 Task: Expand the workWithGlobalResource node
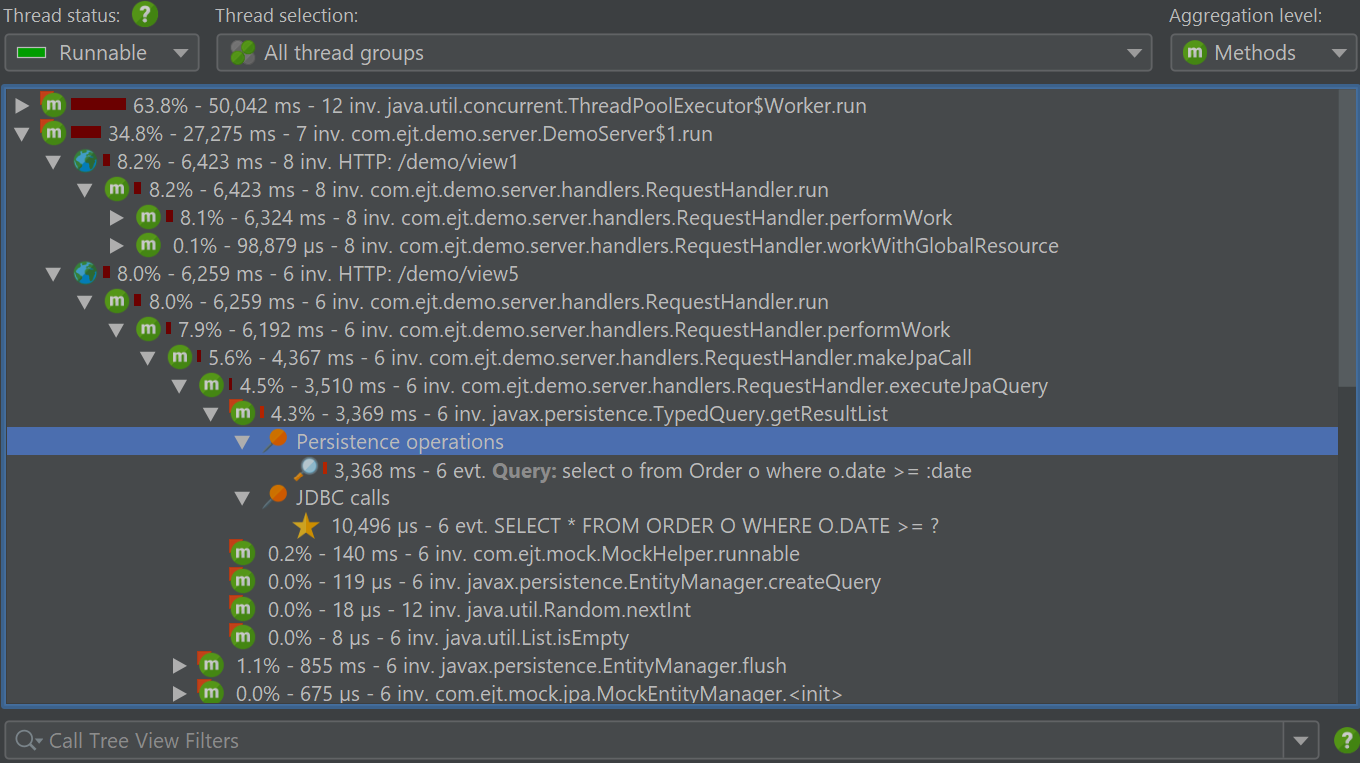point(117,245)
